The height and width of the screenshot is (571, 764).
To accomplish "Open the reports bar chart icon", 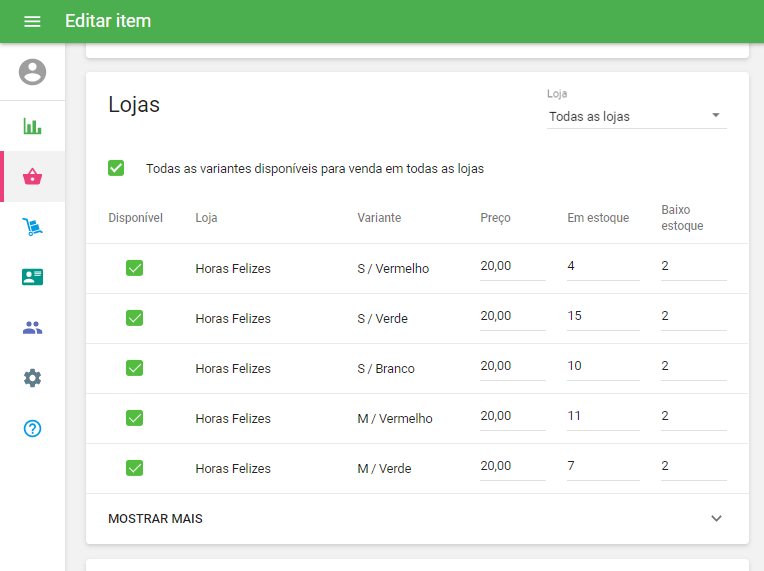I will tap(32, 127).
